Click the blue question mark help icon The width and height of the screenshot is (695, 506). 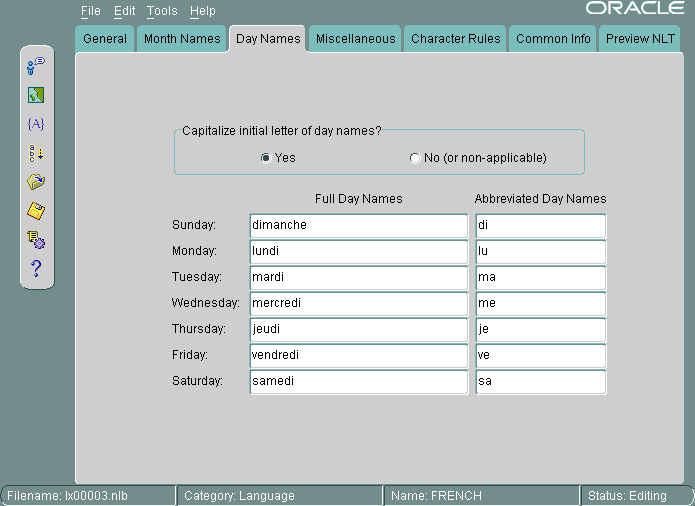(36, 268)
